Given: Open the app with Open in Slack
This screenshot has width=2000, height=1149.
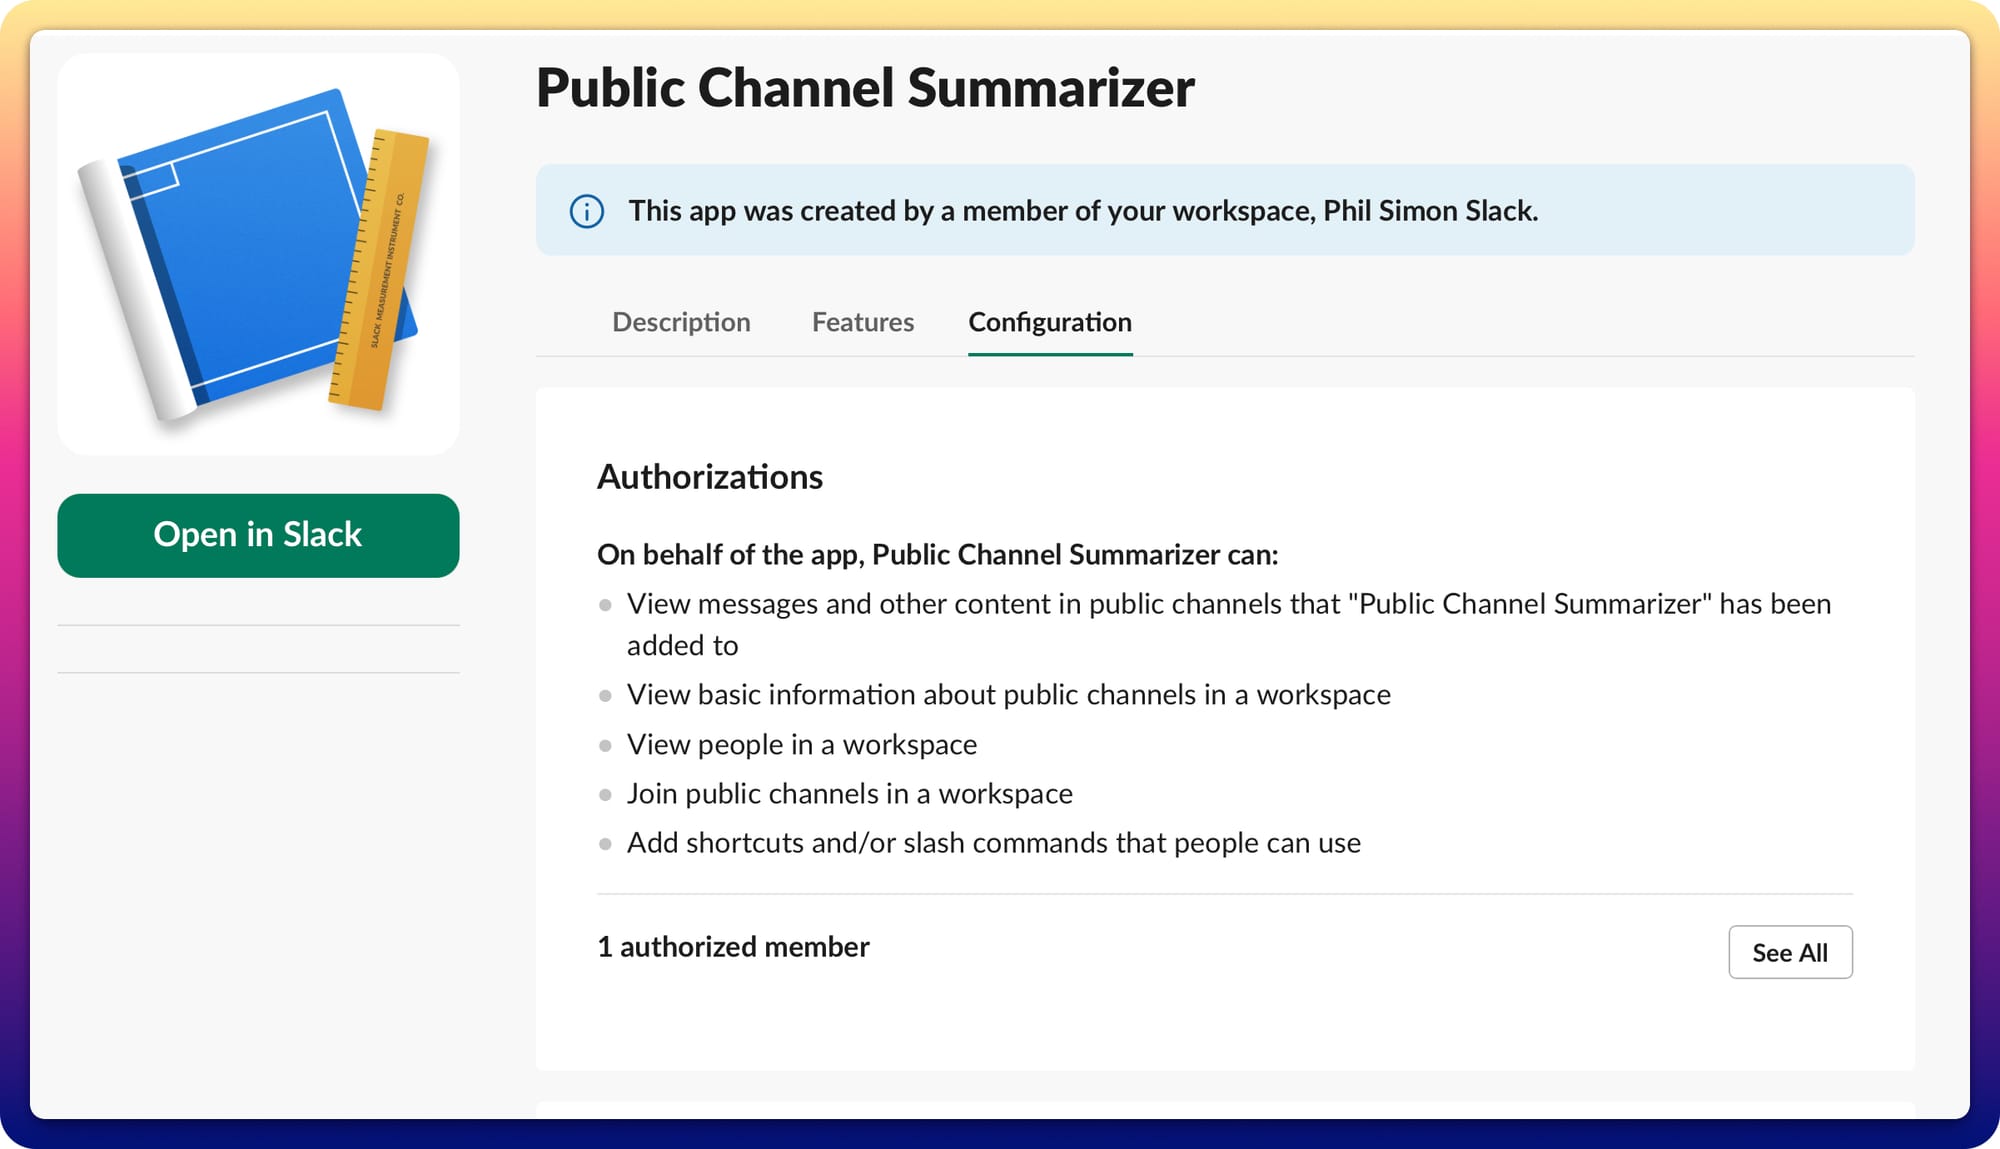Looking at the screenshot, I should pyautogui.click(x=258, y=535).
